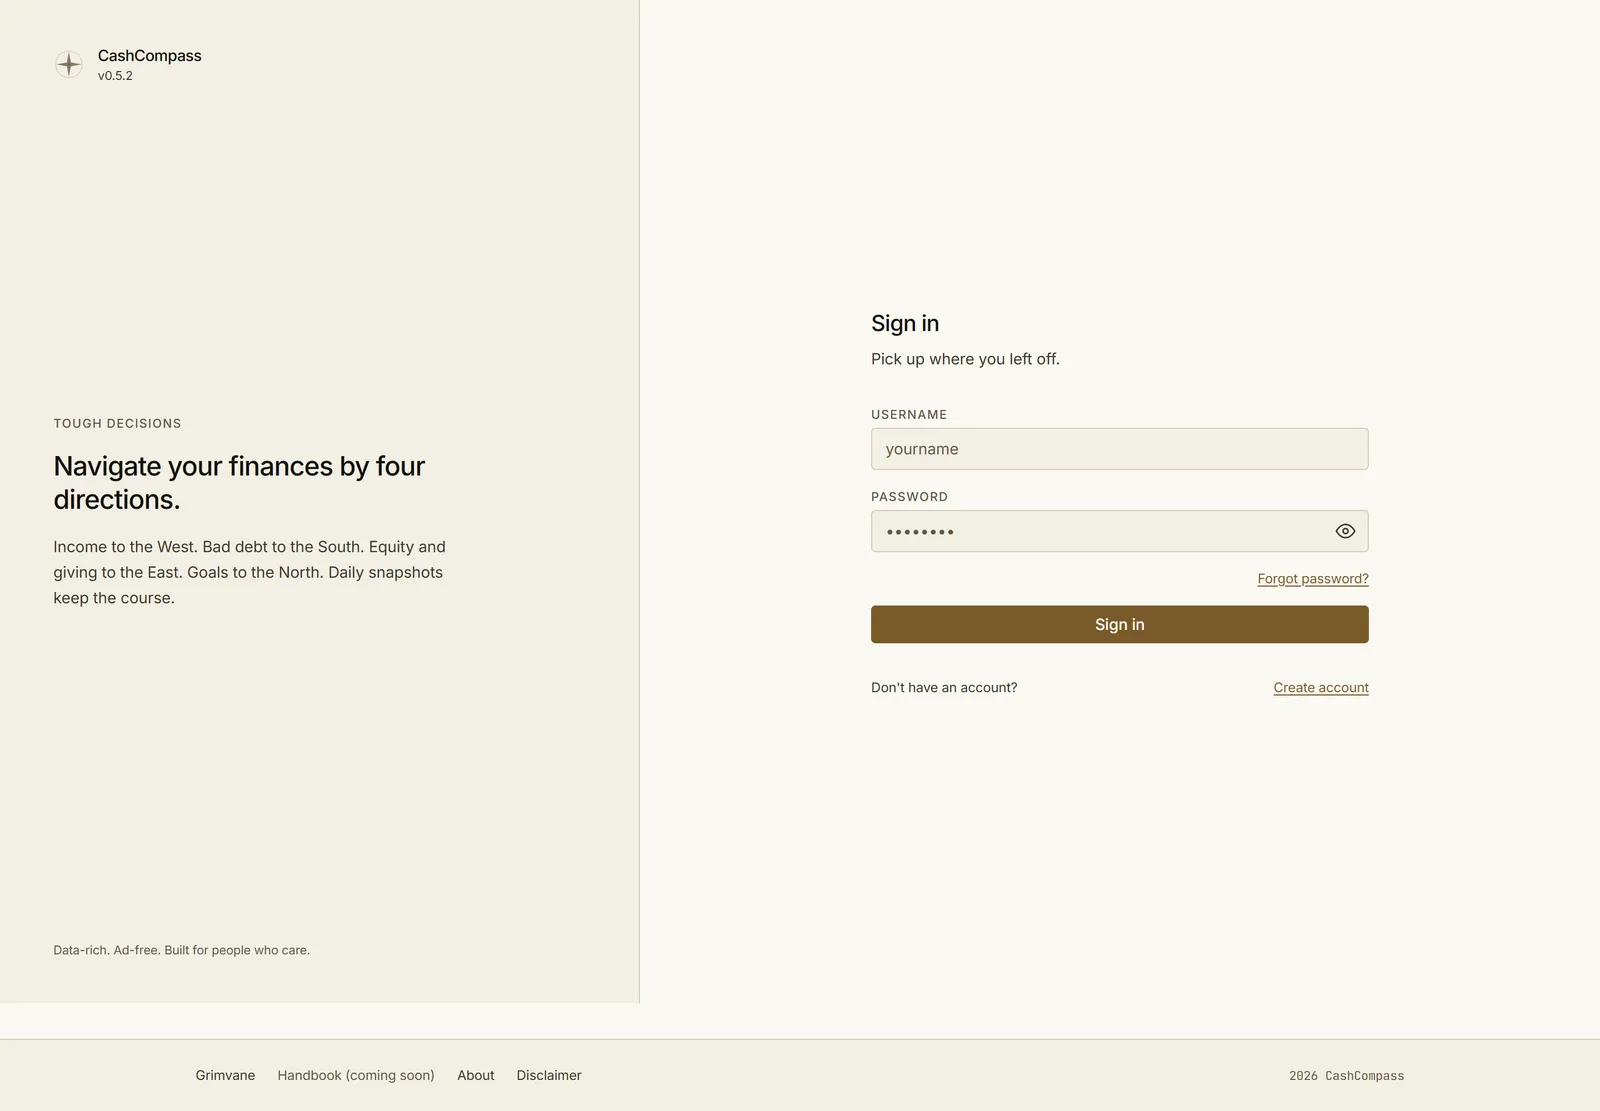Screen dimensions: 1600x1111
Task: Open the Forgot password? link
Action: click(1313, 579)
